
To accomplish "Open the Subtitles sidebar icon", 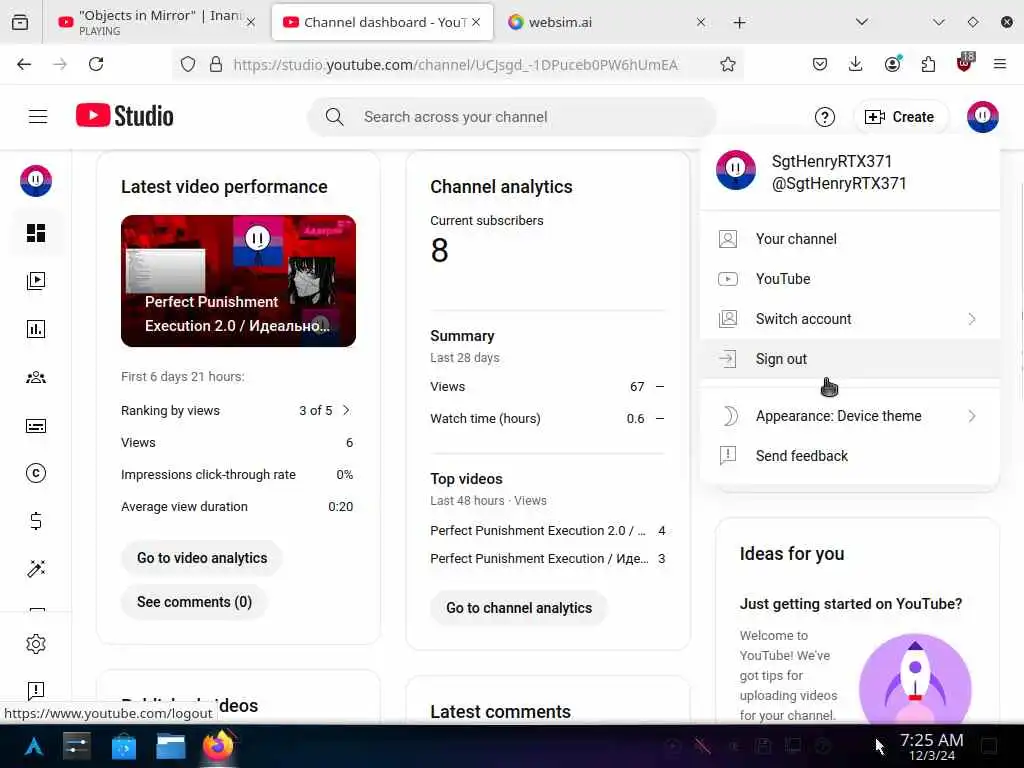I will tap(36, 426).
